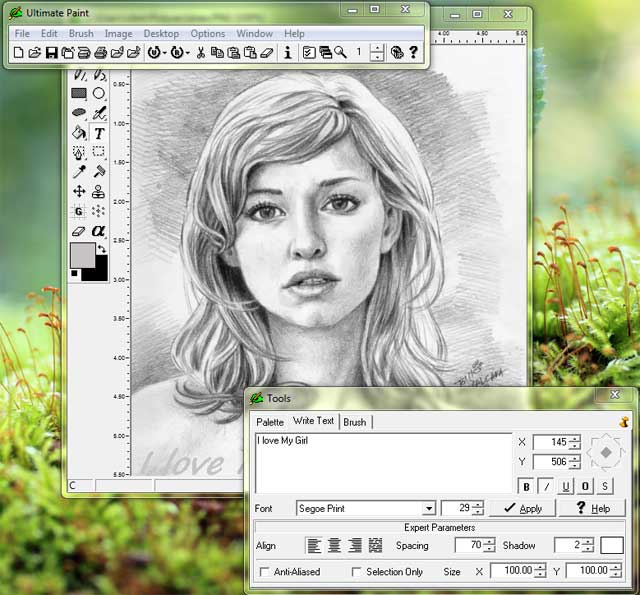Click the Print icon in the toolbar
This screenshot has width=640, height=595.
tap(100, 53)
